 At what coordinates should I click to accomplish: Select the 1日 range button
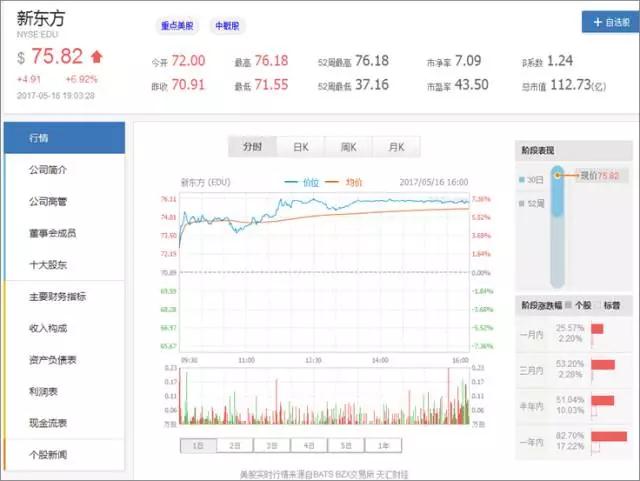tap(198, 445)
